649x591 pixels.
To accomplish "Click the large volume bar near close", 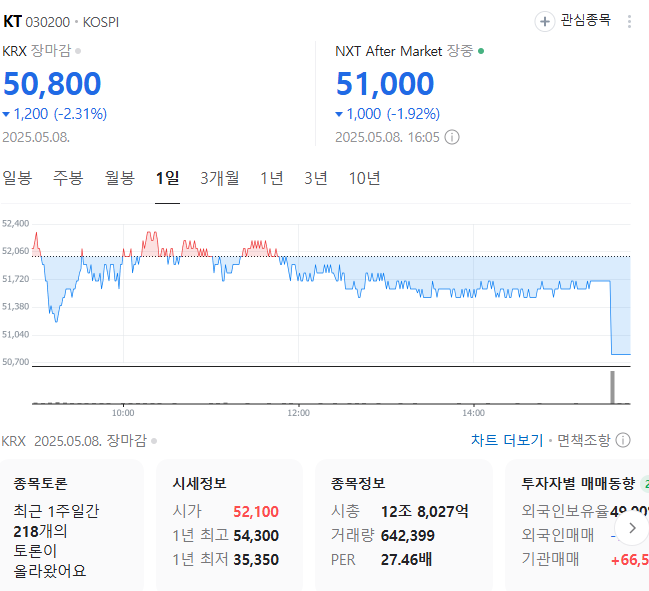I will coord(613,387).
